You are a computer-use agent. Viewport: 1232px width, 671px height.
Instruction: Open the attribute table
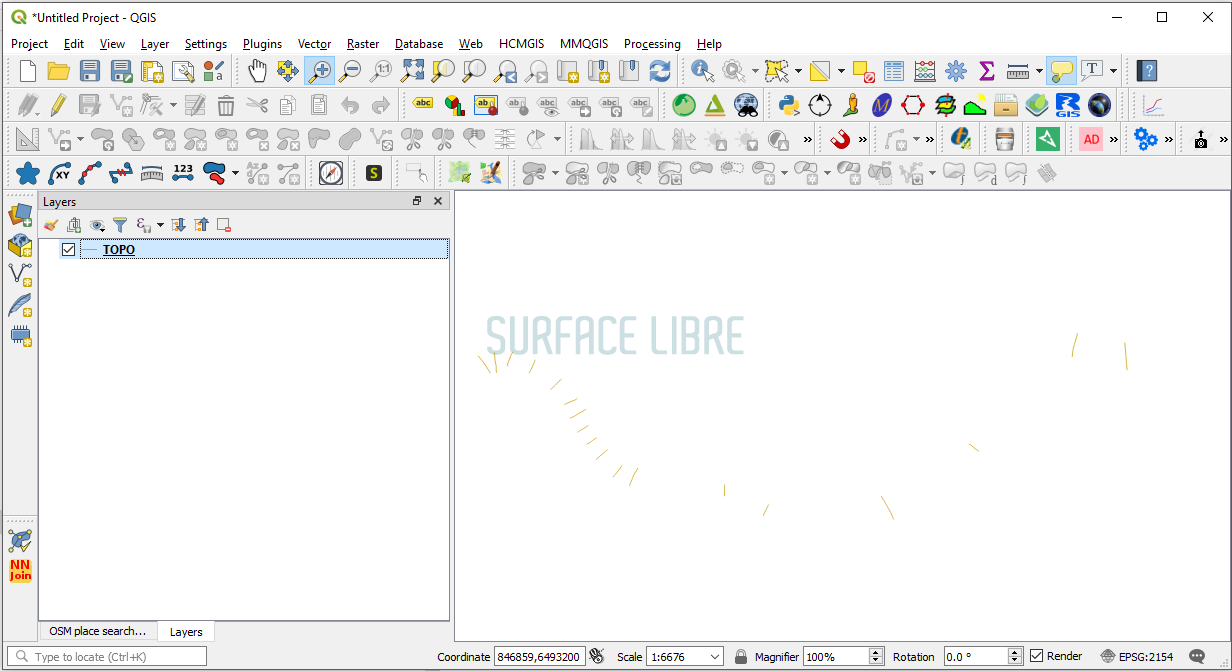894,71
